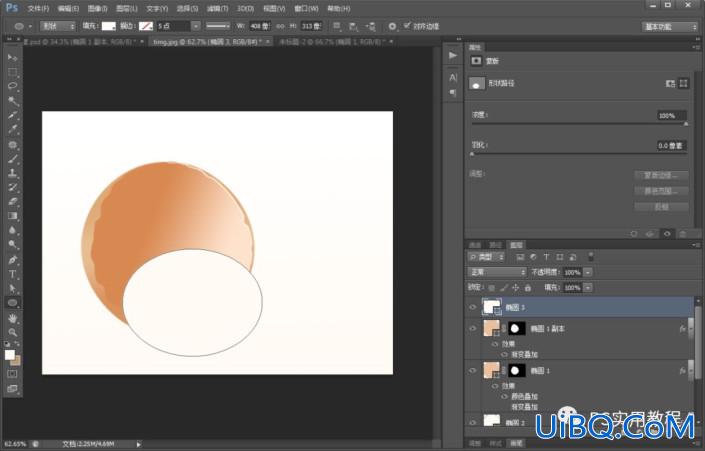Select the Eyedropper tool
705x451 pixels.
click(13, 129)
